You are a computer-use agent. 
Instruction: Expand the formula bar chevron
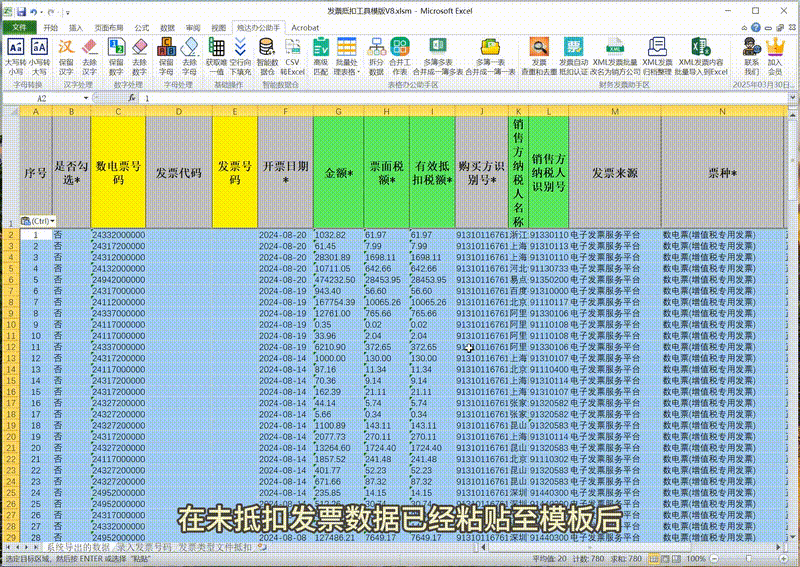click(792, 98)
